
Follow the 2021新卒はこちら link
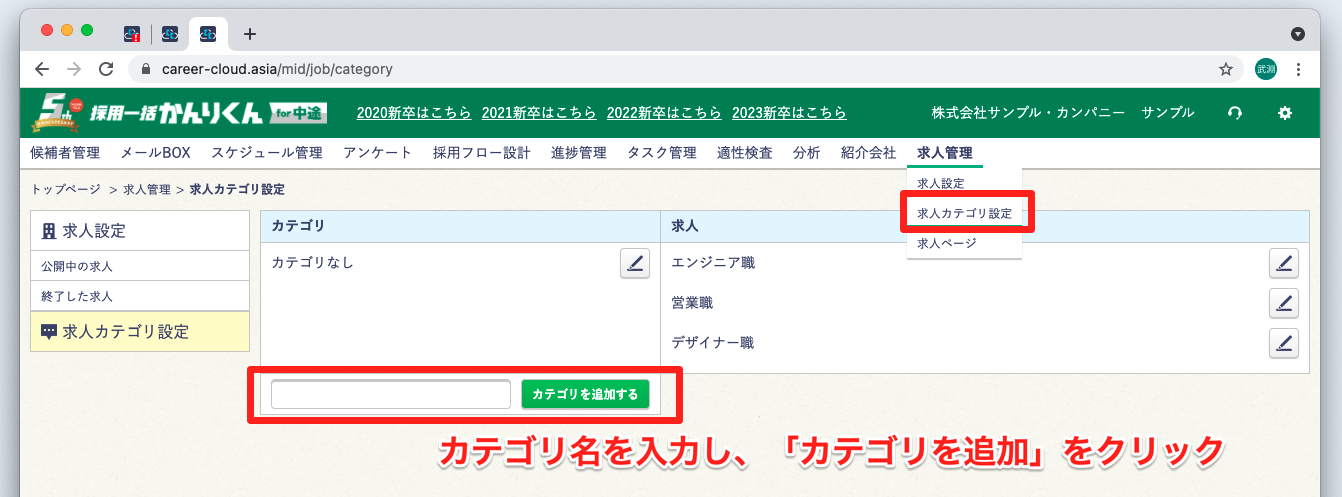click(539, 112)
